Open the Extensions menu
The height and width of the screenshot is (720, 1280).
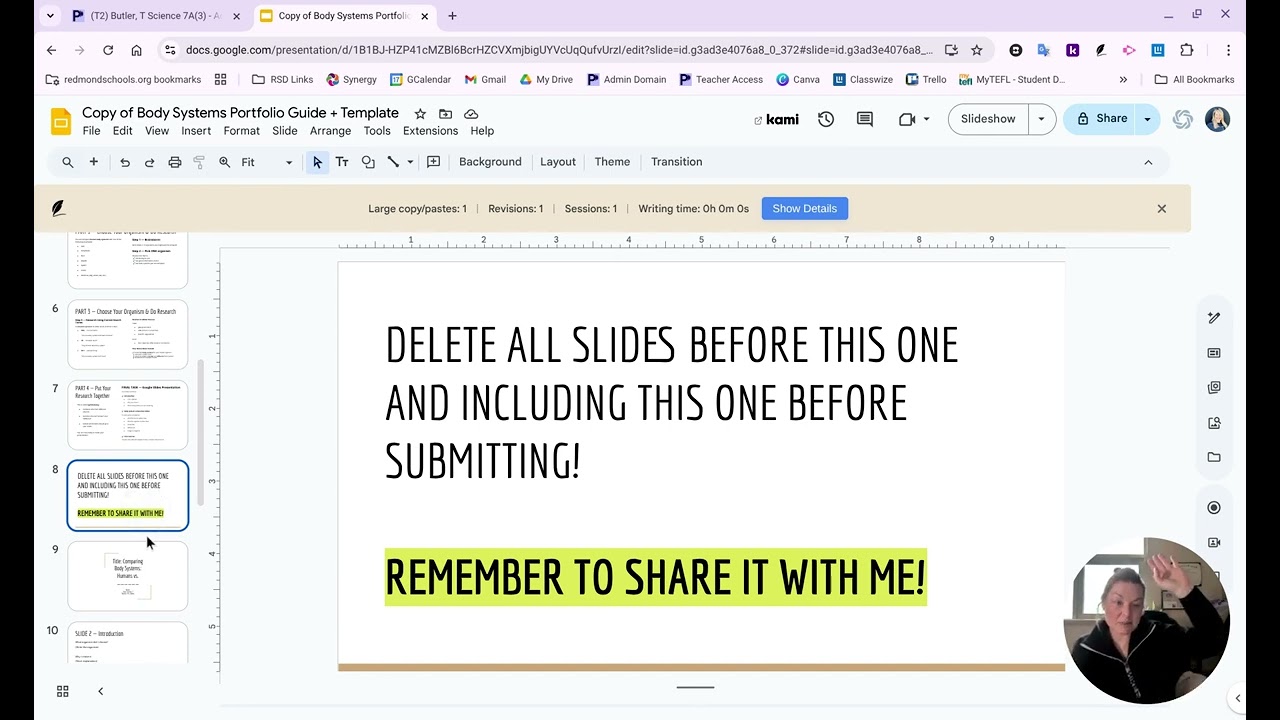(430, 131)
